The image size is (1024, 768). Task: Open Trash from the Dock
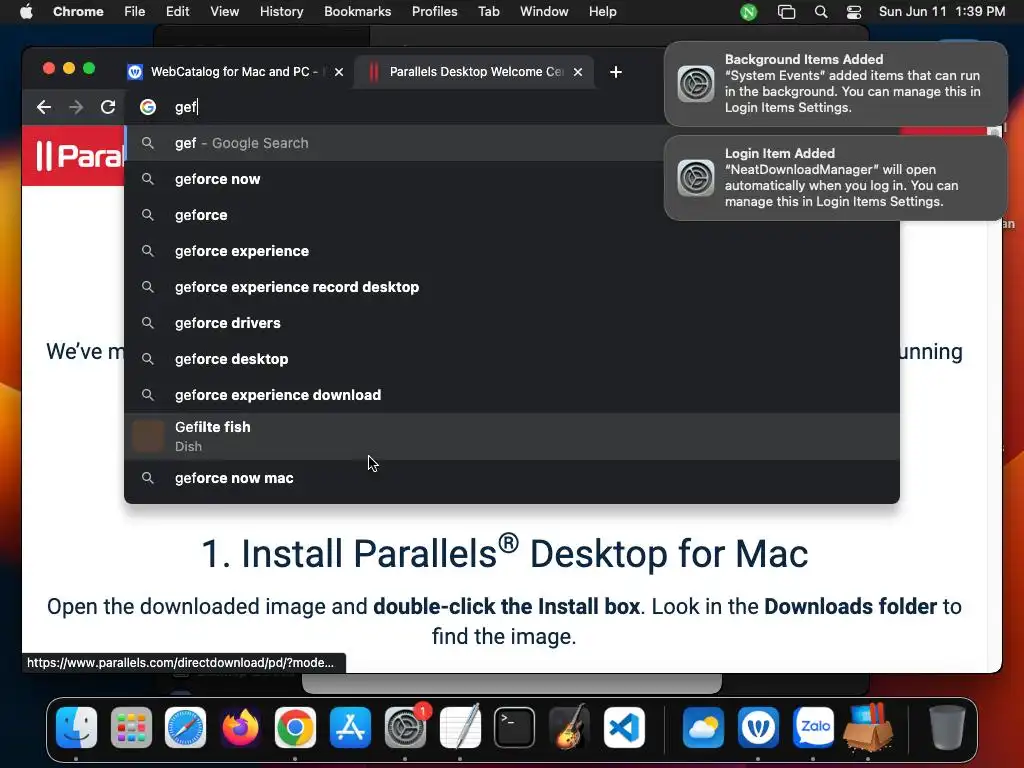pyautogui.click(x=947, y=727)
